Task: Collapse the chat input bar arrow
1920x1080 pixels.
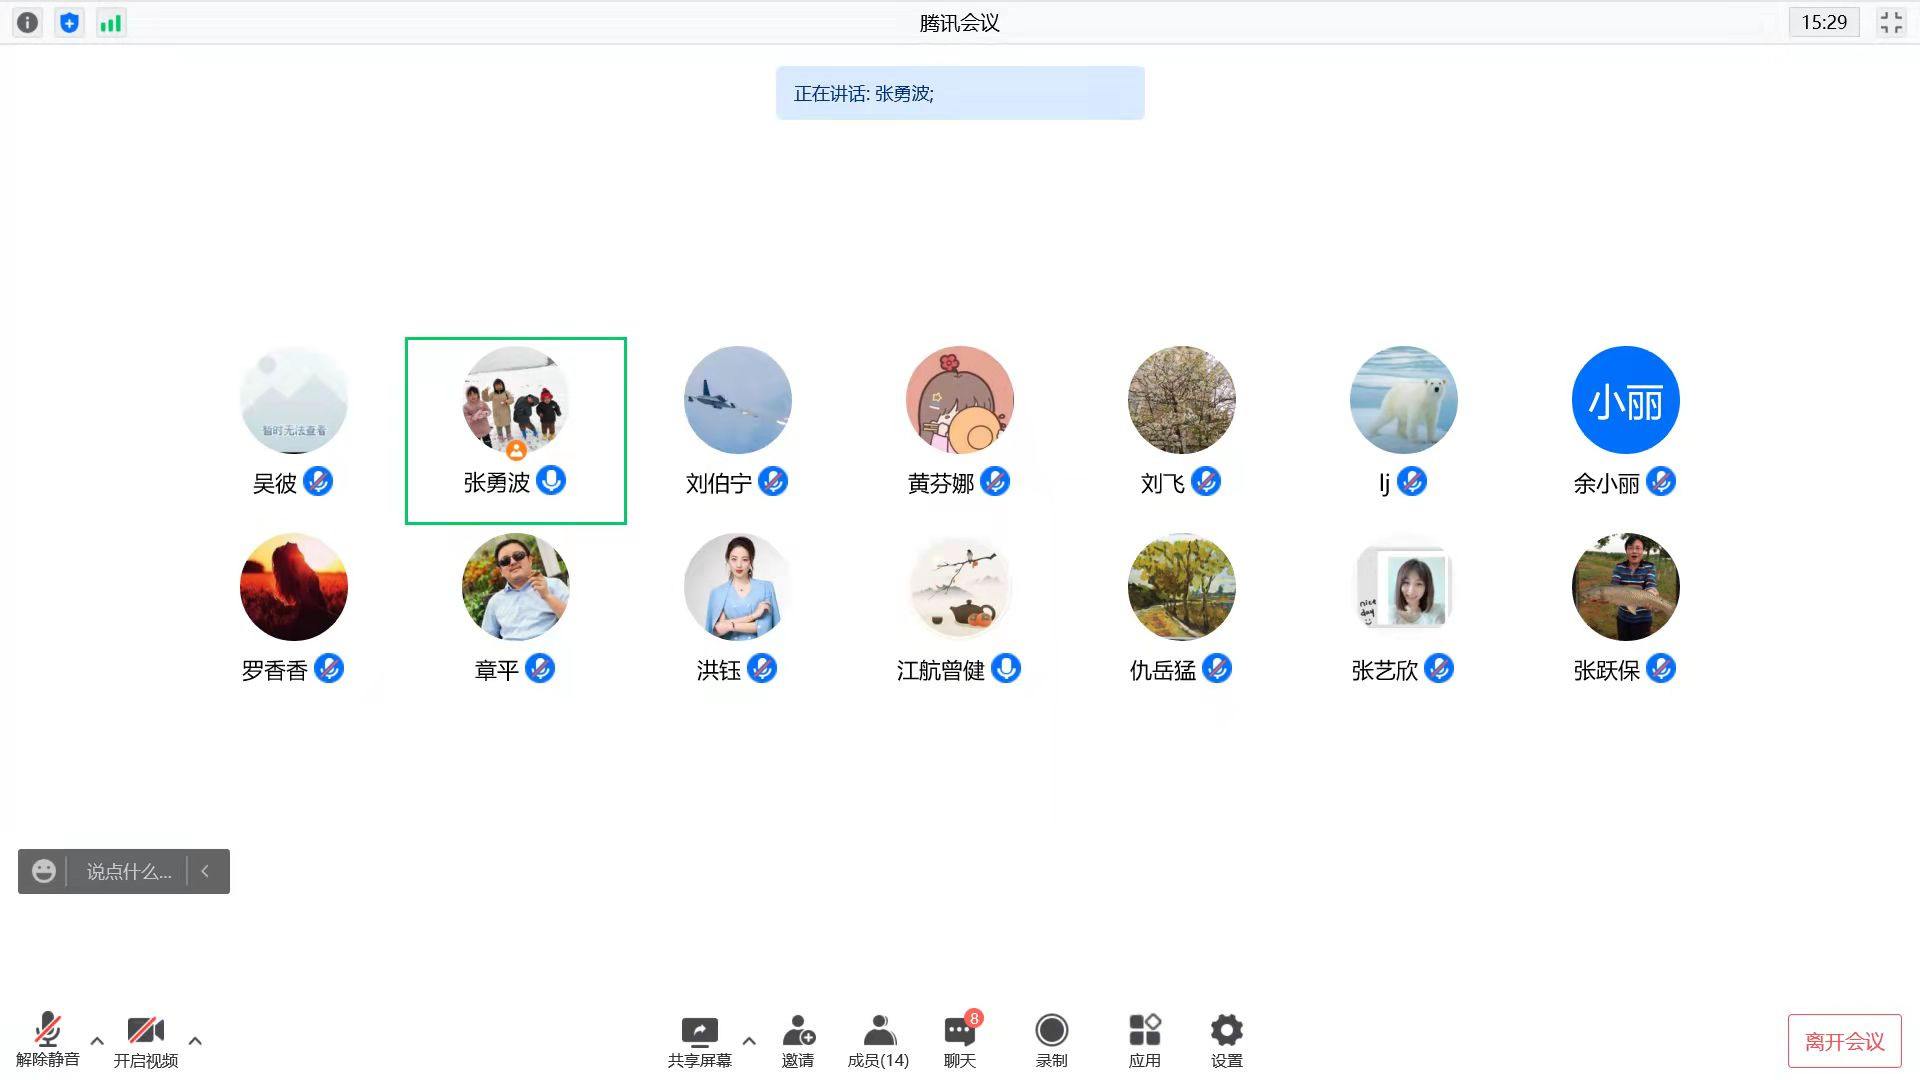Action: click(205, 871)
